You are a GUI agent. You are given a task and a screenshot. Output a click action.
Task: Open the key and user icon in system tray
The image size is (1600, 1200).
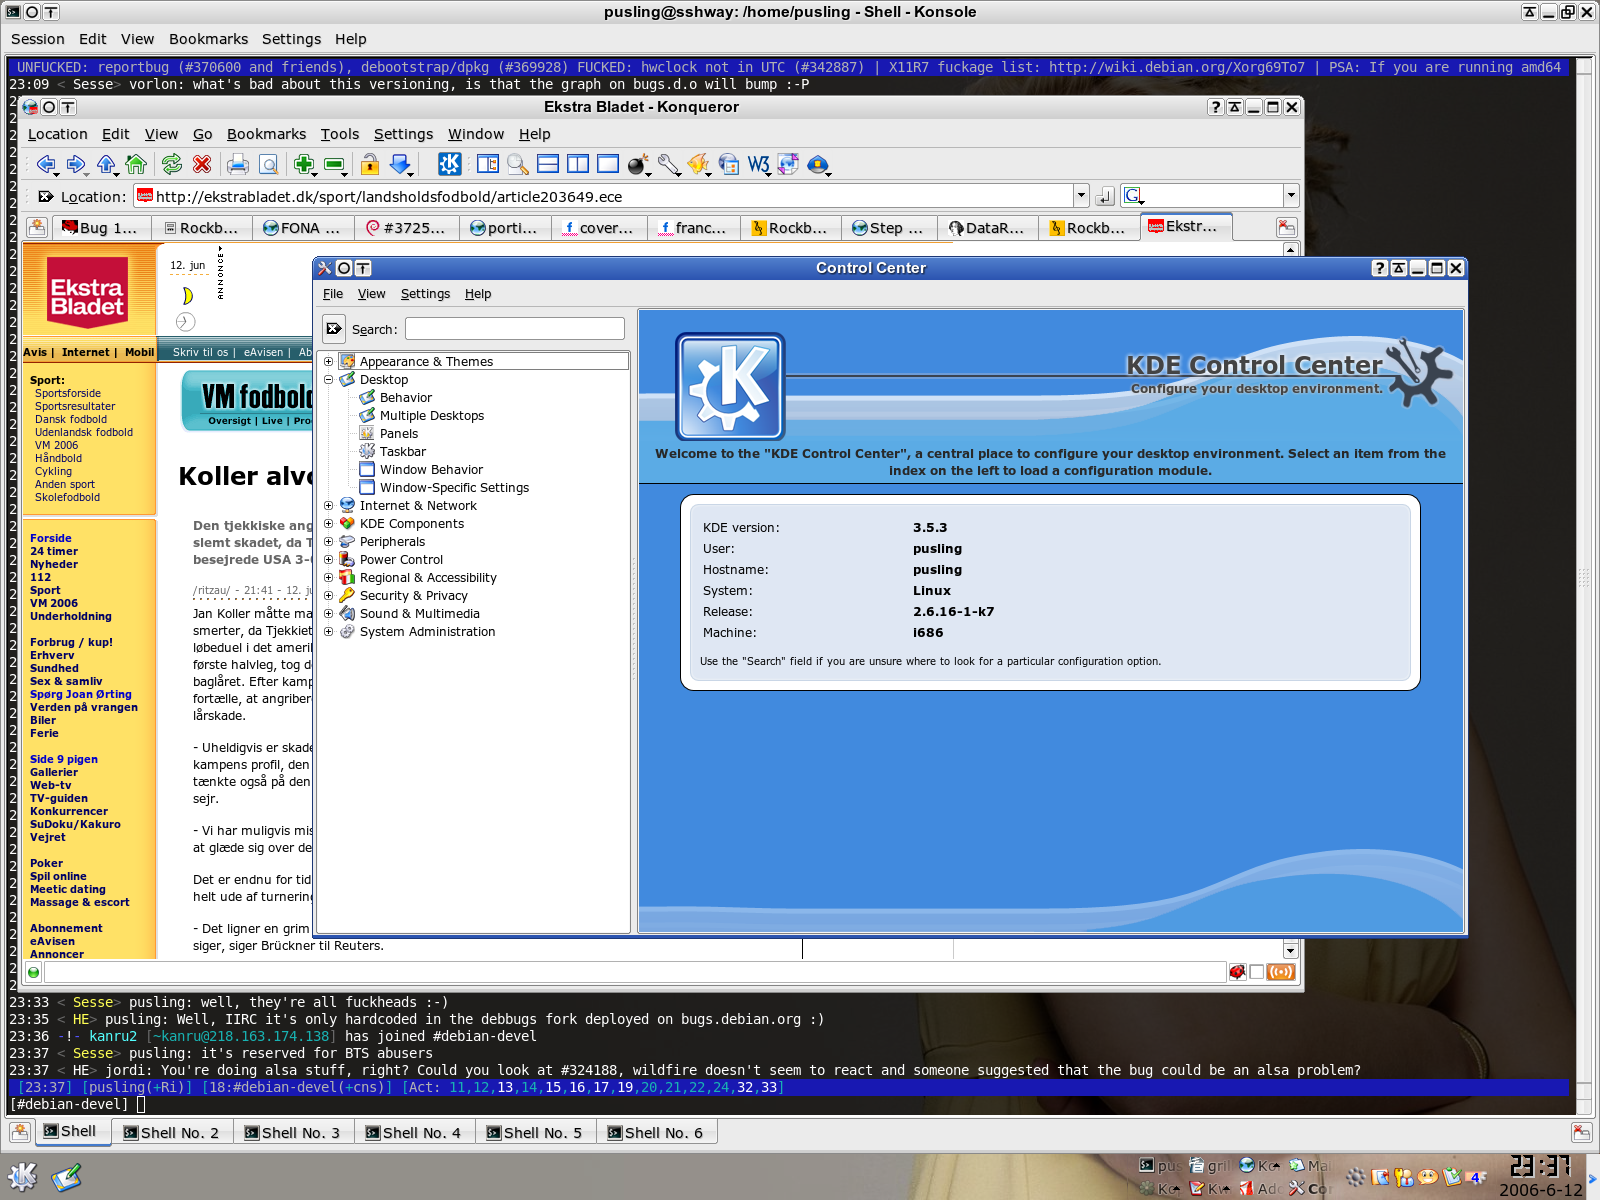pos(1404,1177)
